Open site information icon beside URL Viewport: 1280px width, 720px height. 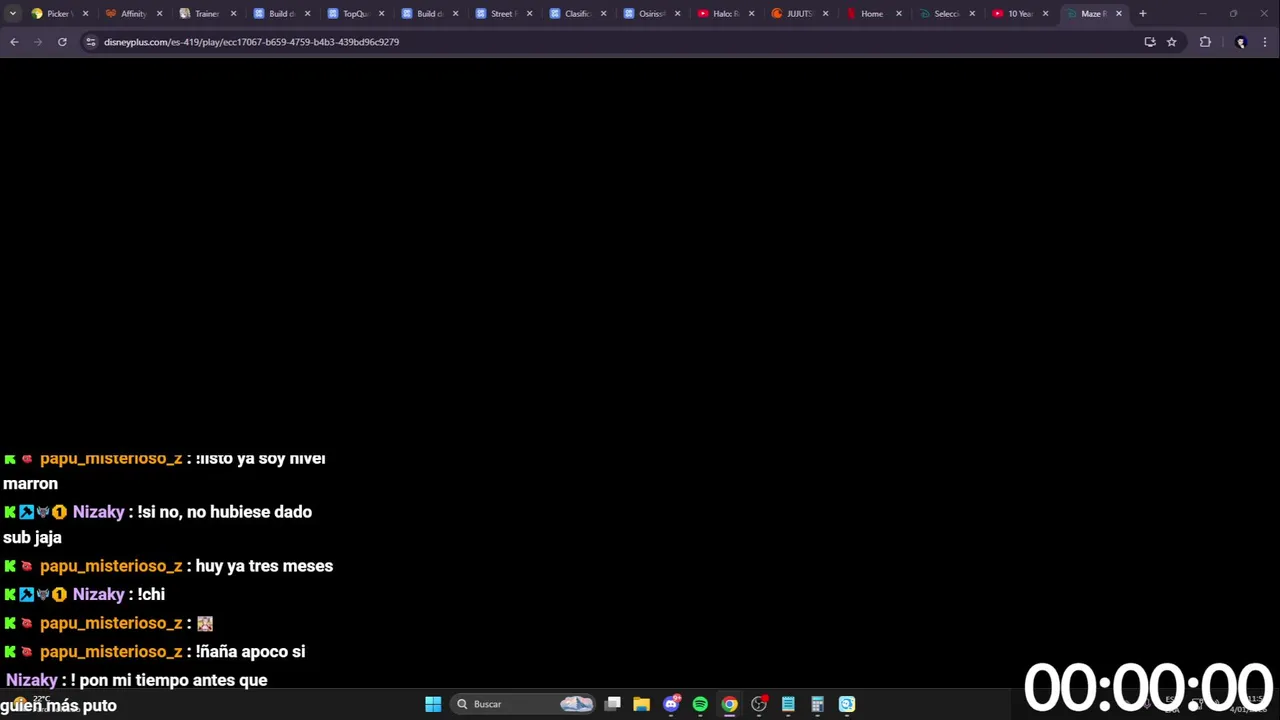90,42
